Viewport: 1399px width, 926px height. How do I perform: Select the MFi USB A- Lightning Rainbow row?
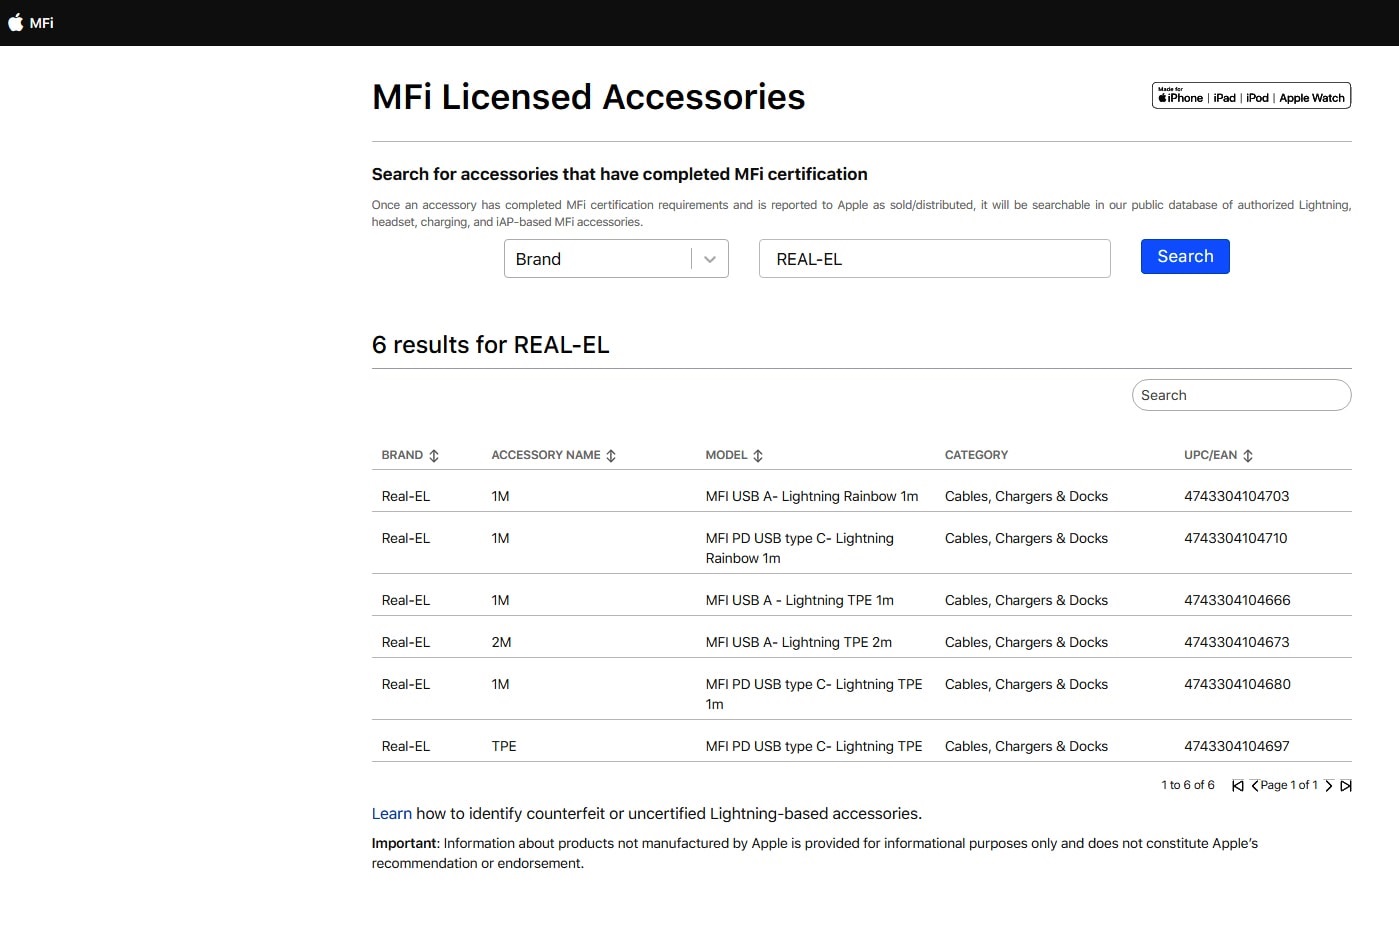pos(812,495)
